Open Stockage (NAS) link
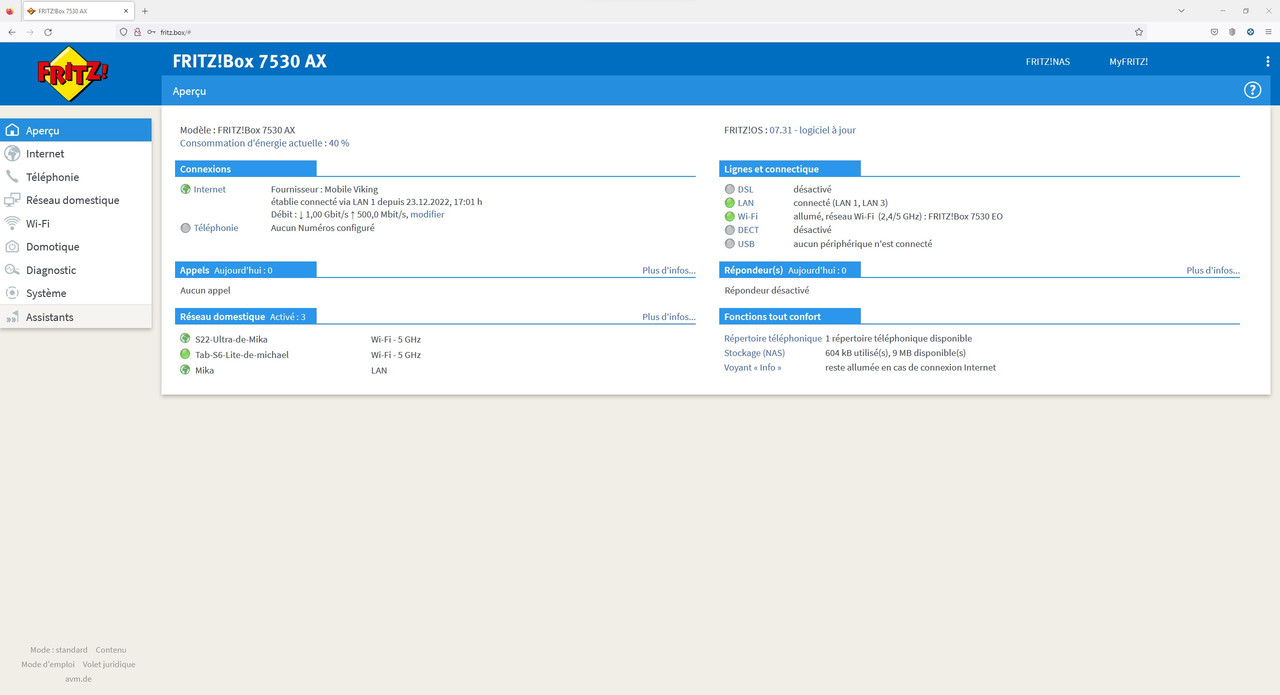The image size is (1280, 695). [x=755, y=353]
